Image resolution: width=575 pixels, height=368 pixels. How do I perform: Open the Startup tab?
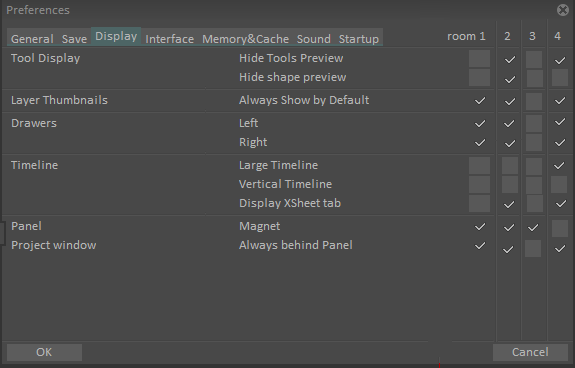tap(359, 39)
